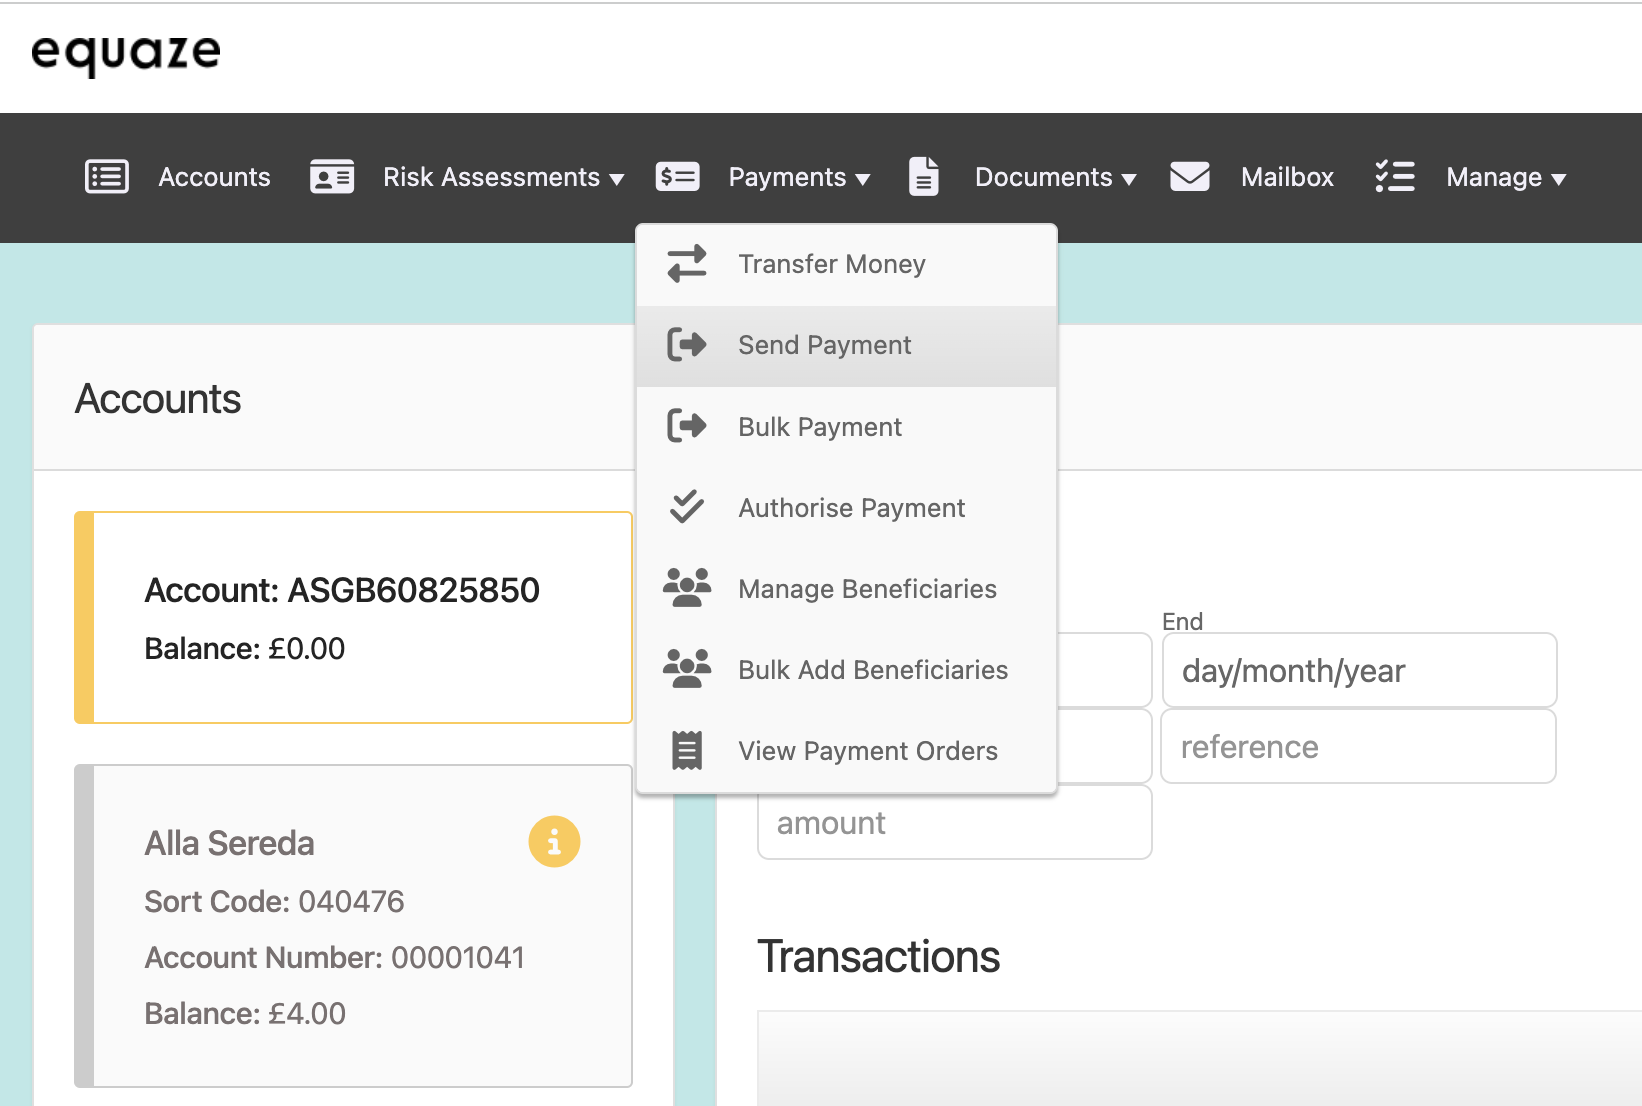Click the End date input field
Viewport: 1642px width, 1106px height.
click(1358, 671)
